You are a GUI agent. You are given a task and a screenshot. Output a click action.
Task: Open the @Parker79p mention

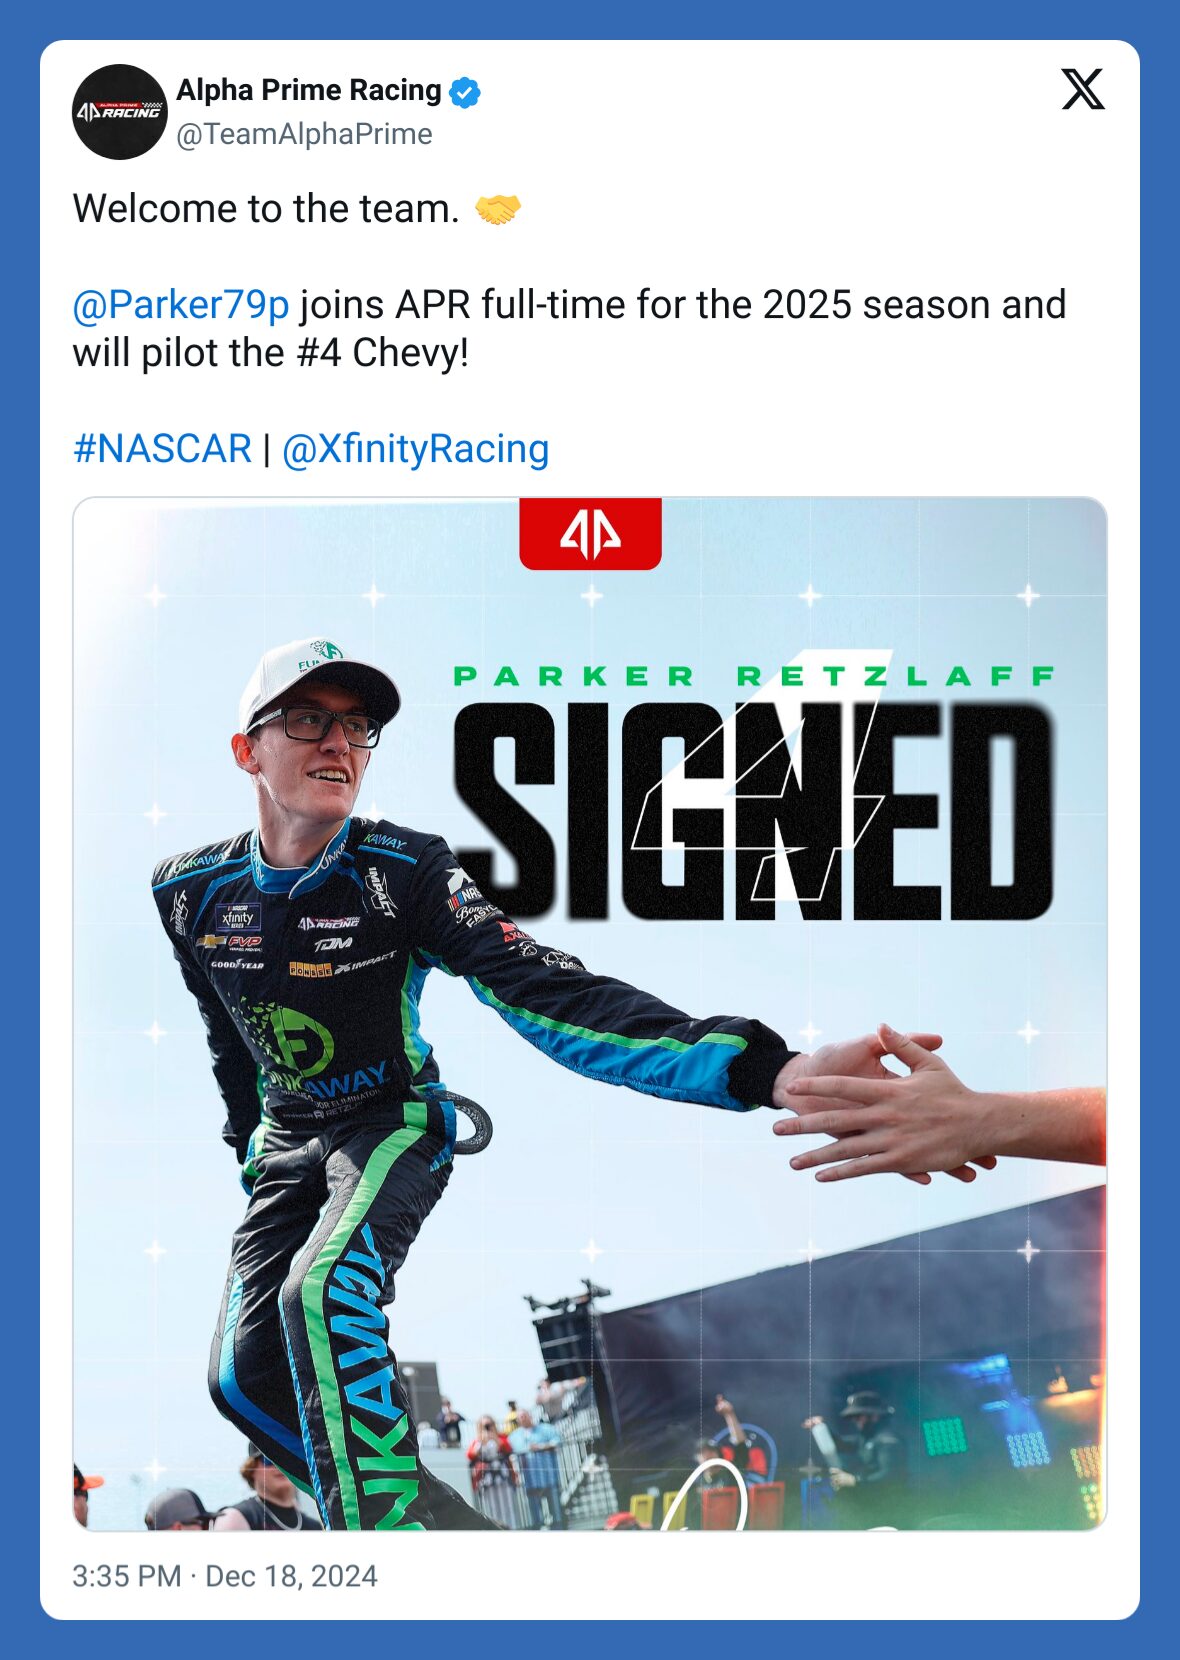181,305
